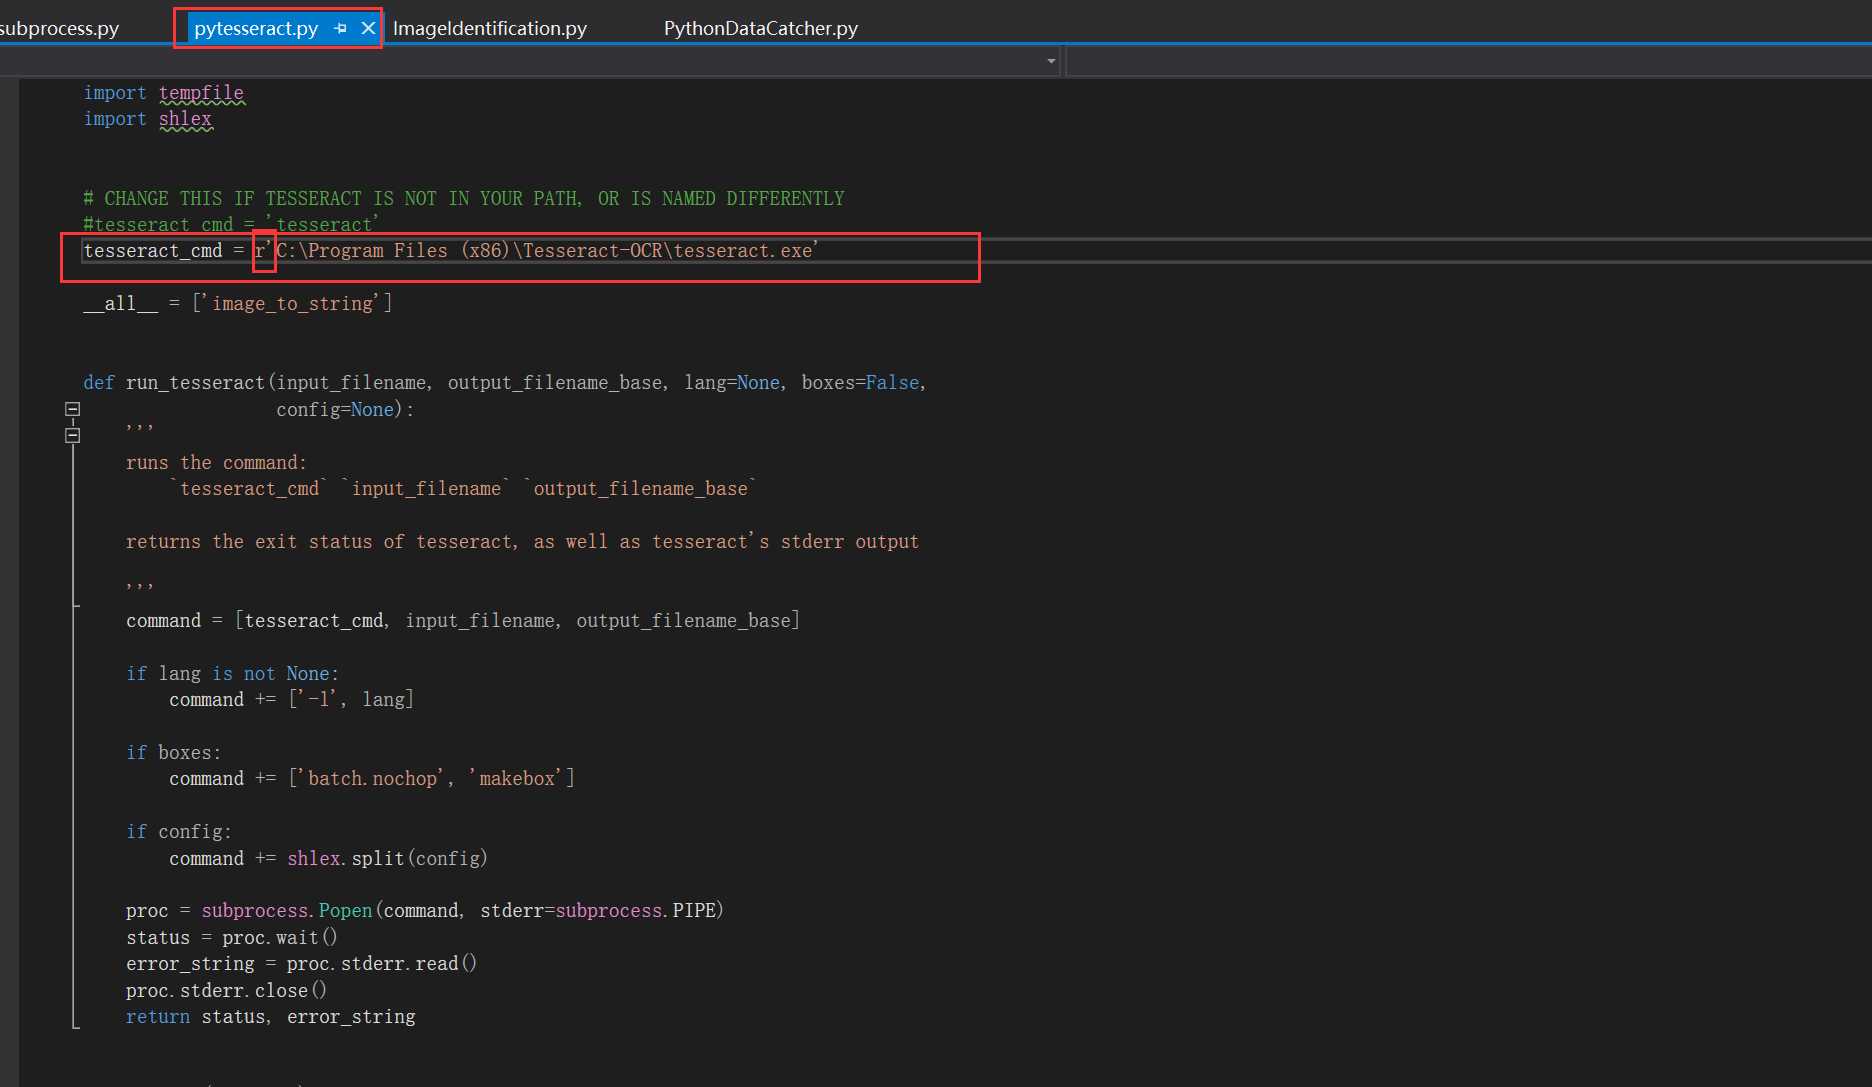Screen dimensions: 1872x1087
Task: Click the "CHANGE THIS IF TESSERACT" comment
Action: [464, 198]
